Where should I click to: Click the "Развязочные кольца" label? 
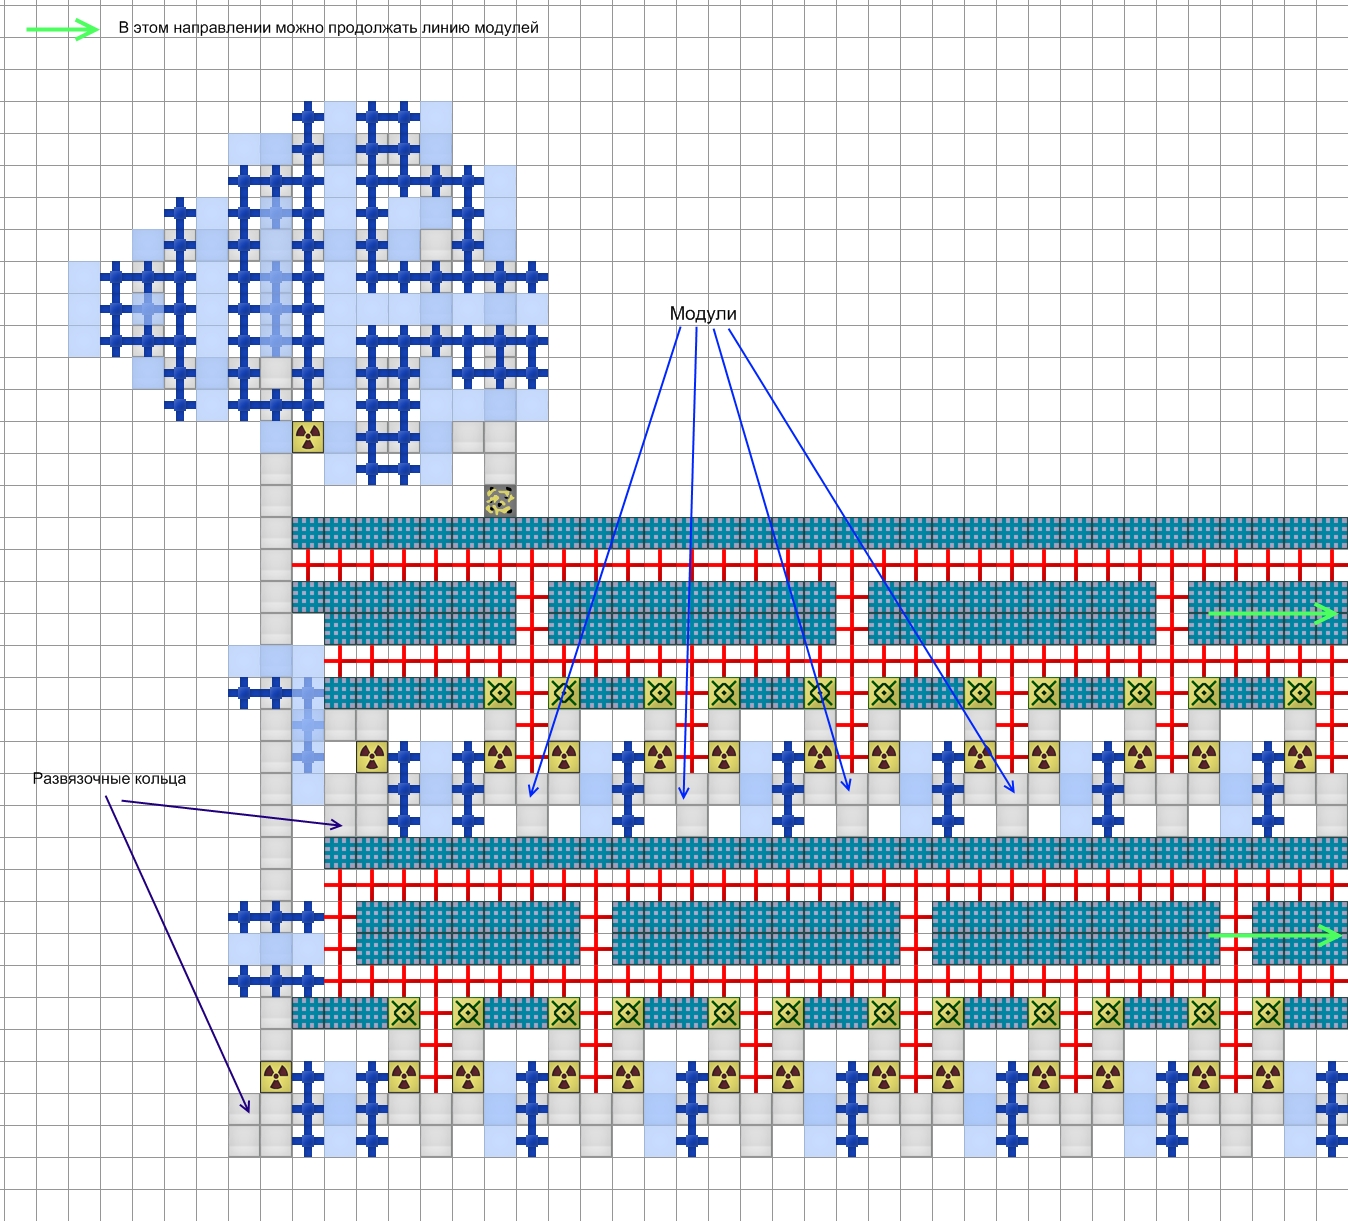coord(109,779)
